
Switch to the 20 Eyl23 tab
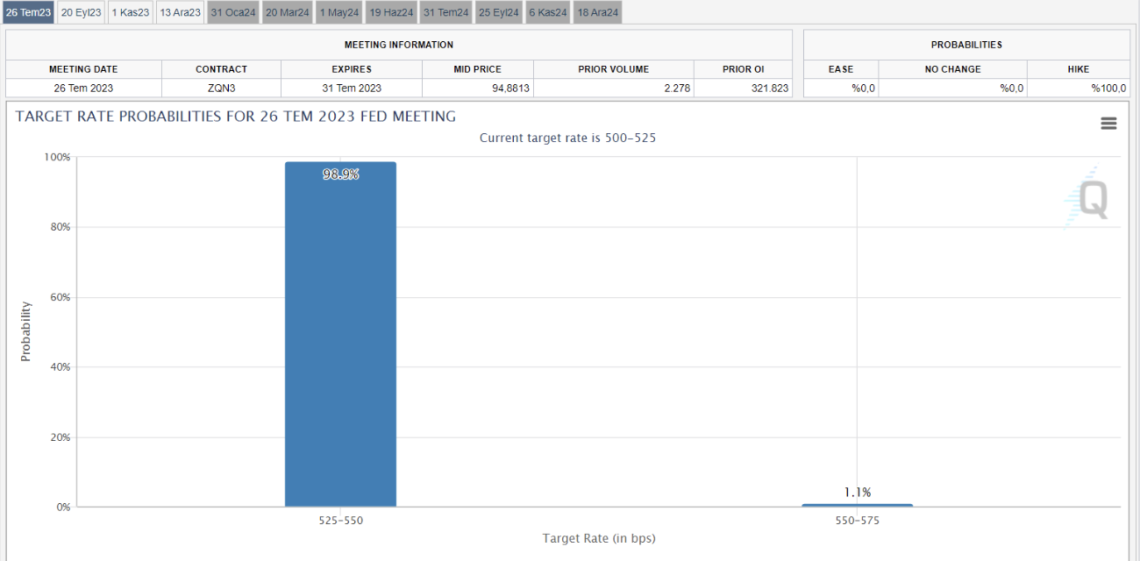click(81, 12)
